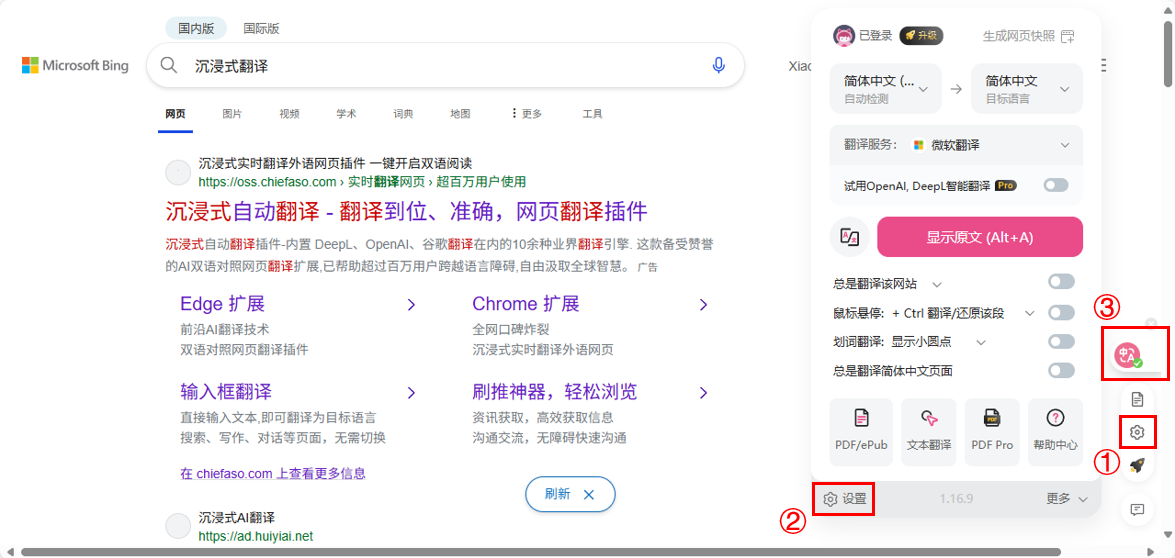
Task: Open https://oss.chiefaso.com URL link
Action: click(362, 181)
